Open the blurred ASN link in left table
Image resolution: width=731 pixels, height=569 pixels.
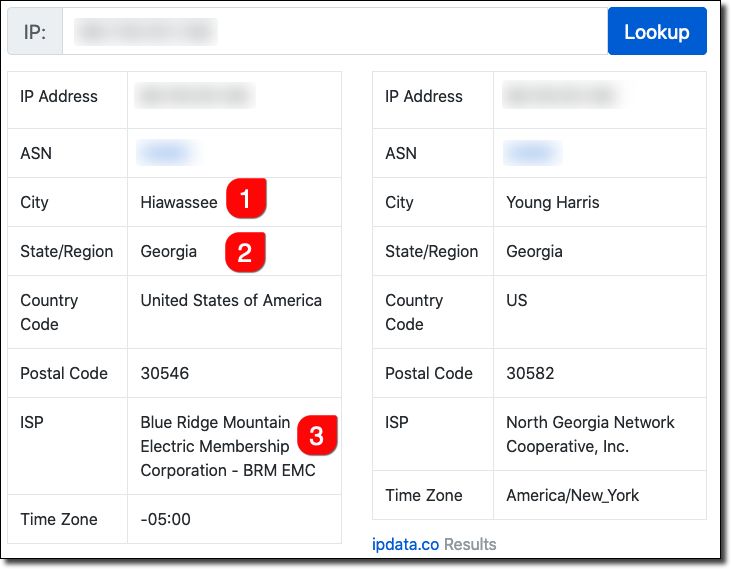(x=165, y=153)
